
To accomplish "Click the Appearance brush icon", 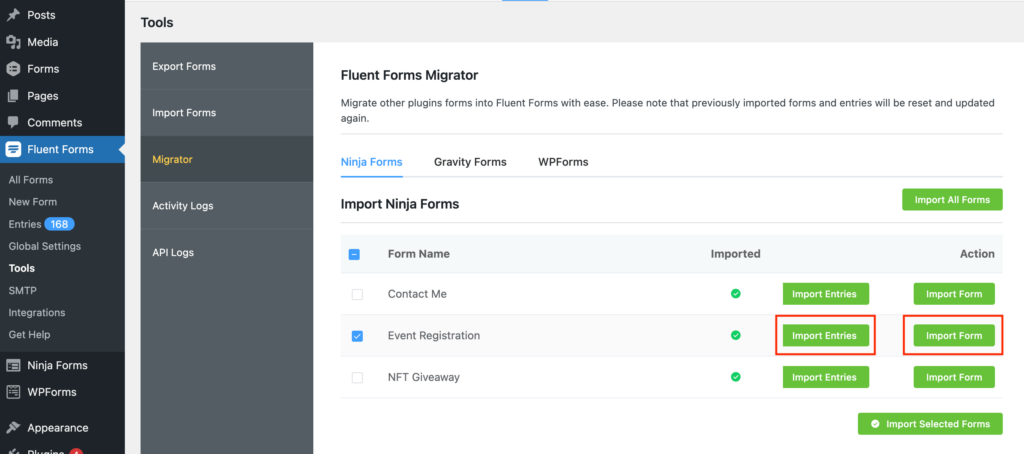I will (13, 428).
